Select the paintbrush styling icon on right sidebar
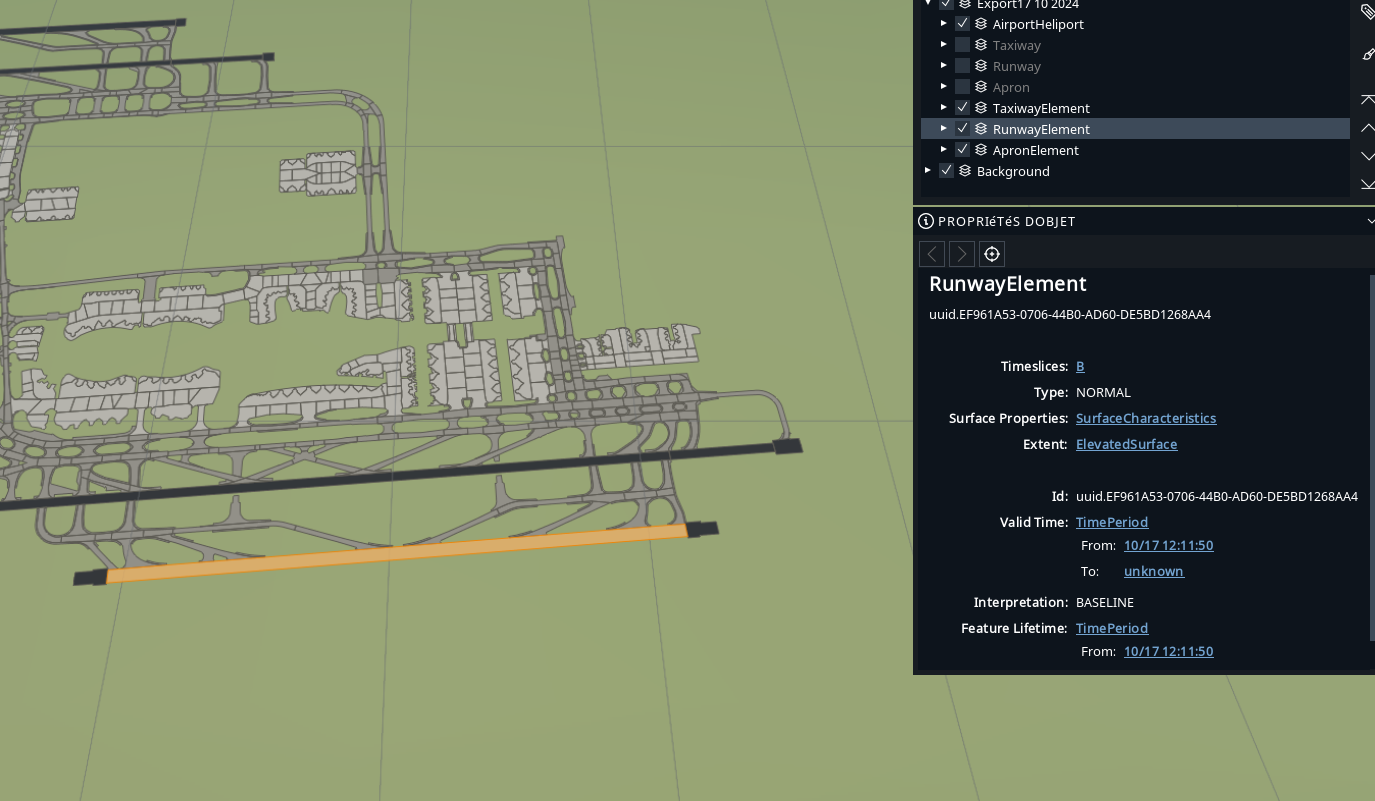The width and height of the screenshot is (1375, 801). (x=1367, y=54)
